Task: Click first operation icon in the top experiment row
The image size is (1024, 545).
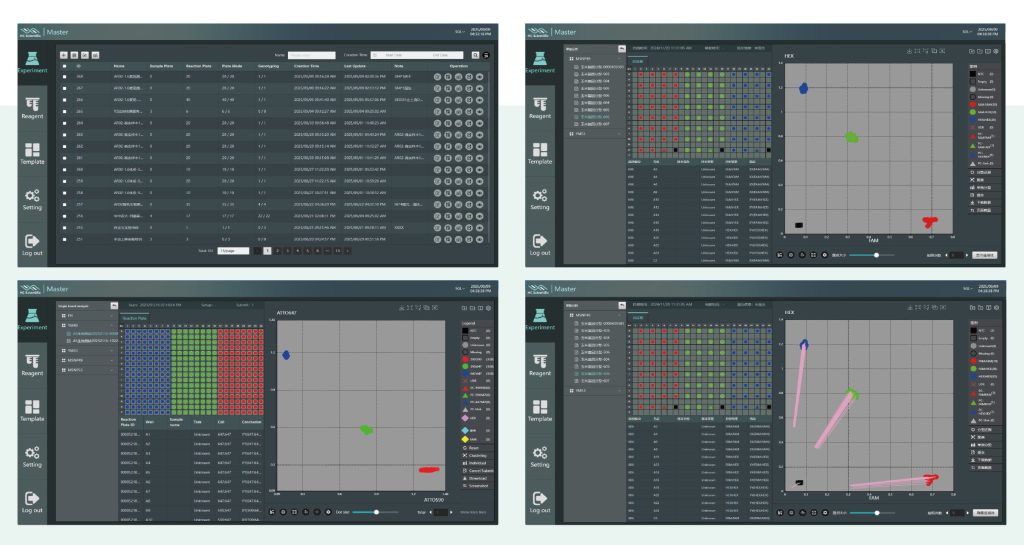Action: pos(437,76)
